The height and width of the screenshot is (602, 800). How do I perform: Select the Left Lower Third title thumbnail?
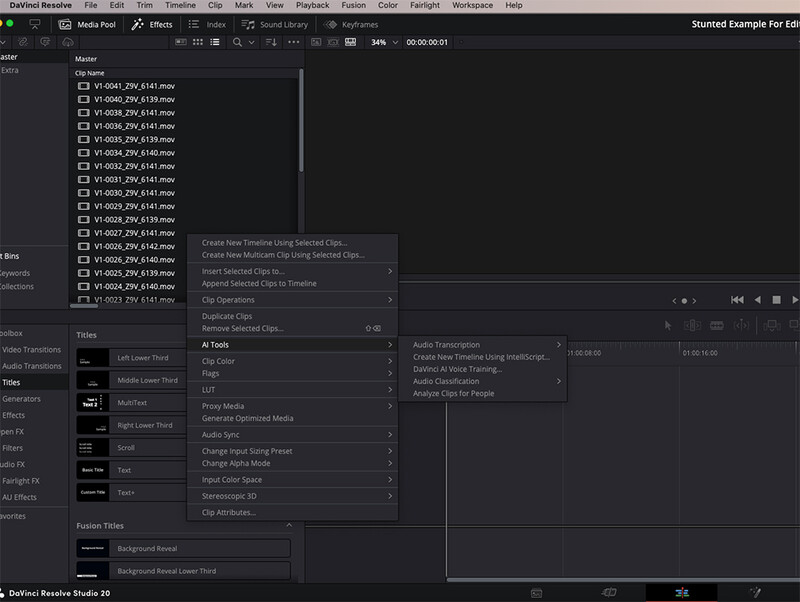(92, 358)
